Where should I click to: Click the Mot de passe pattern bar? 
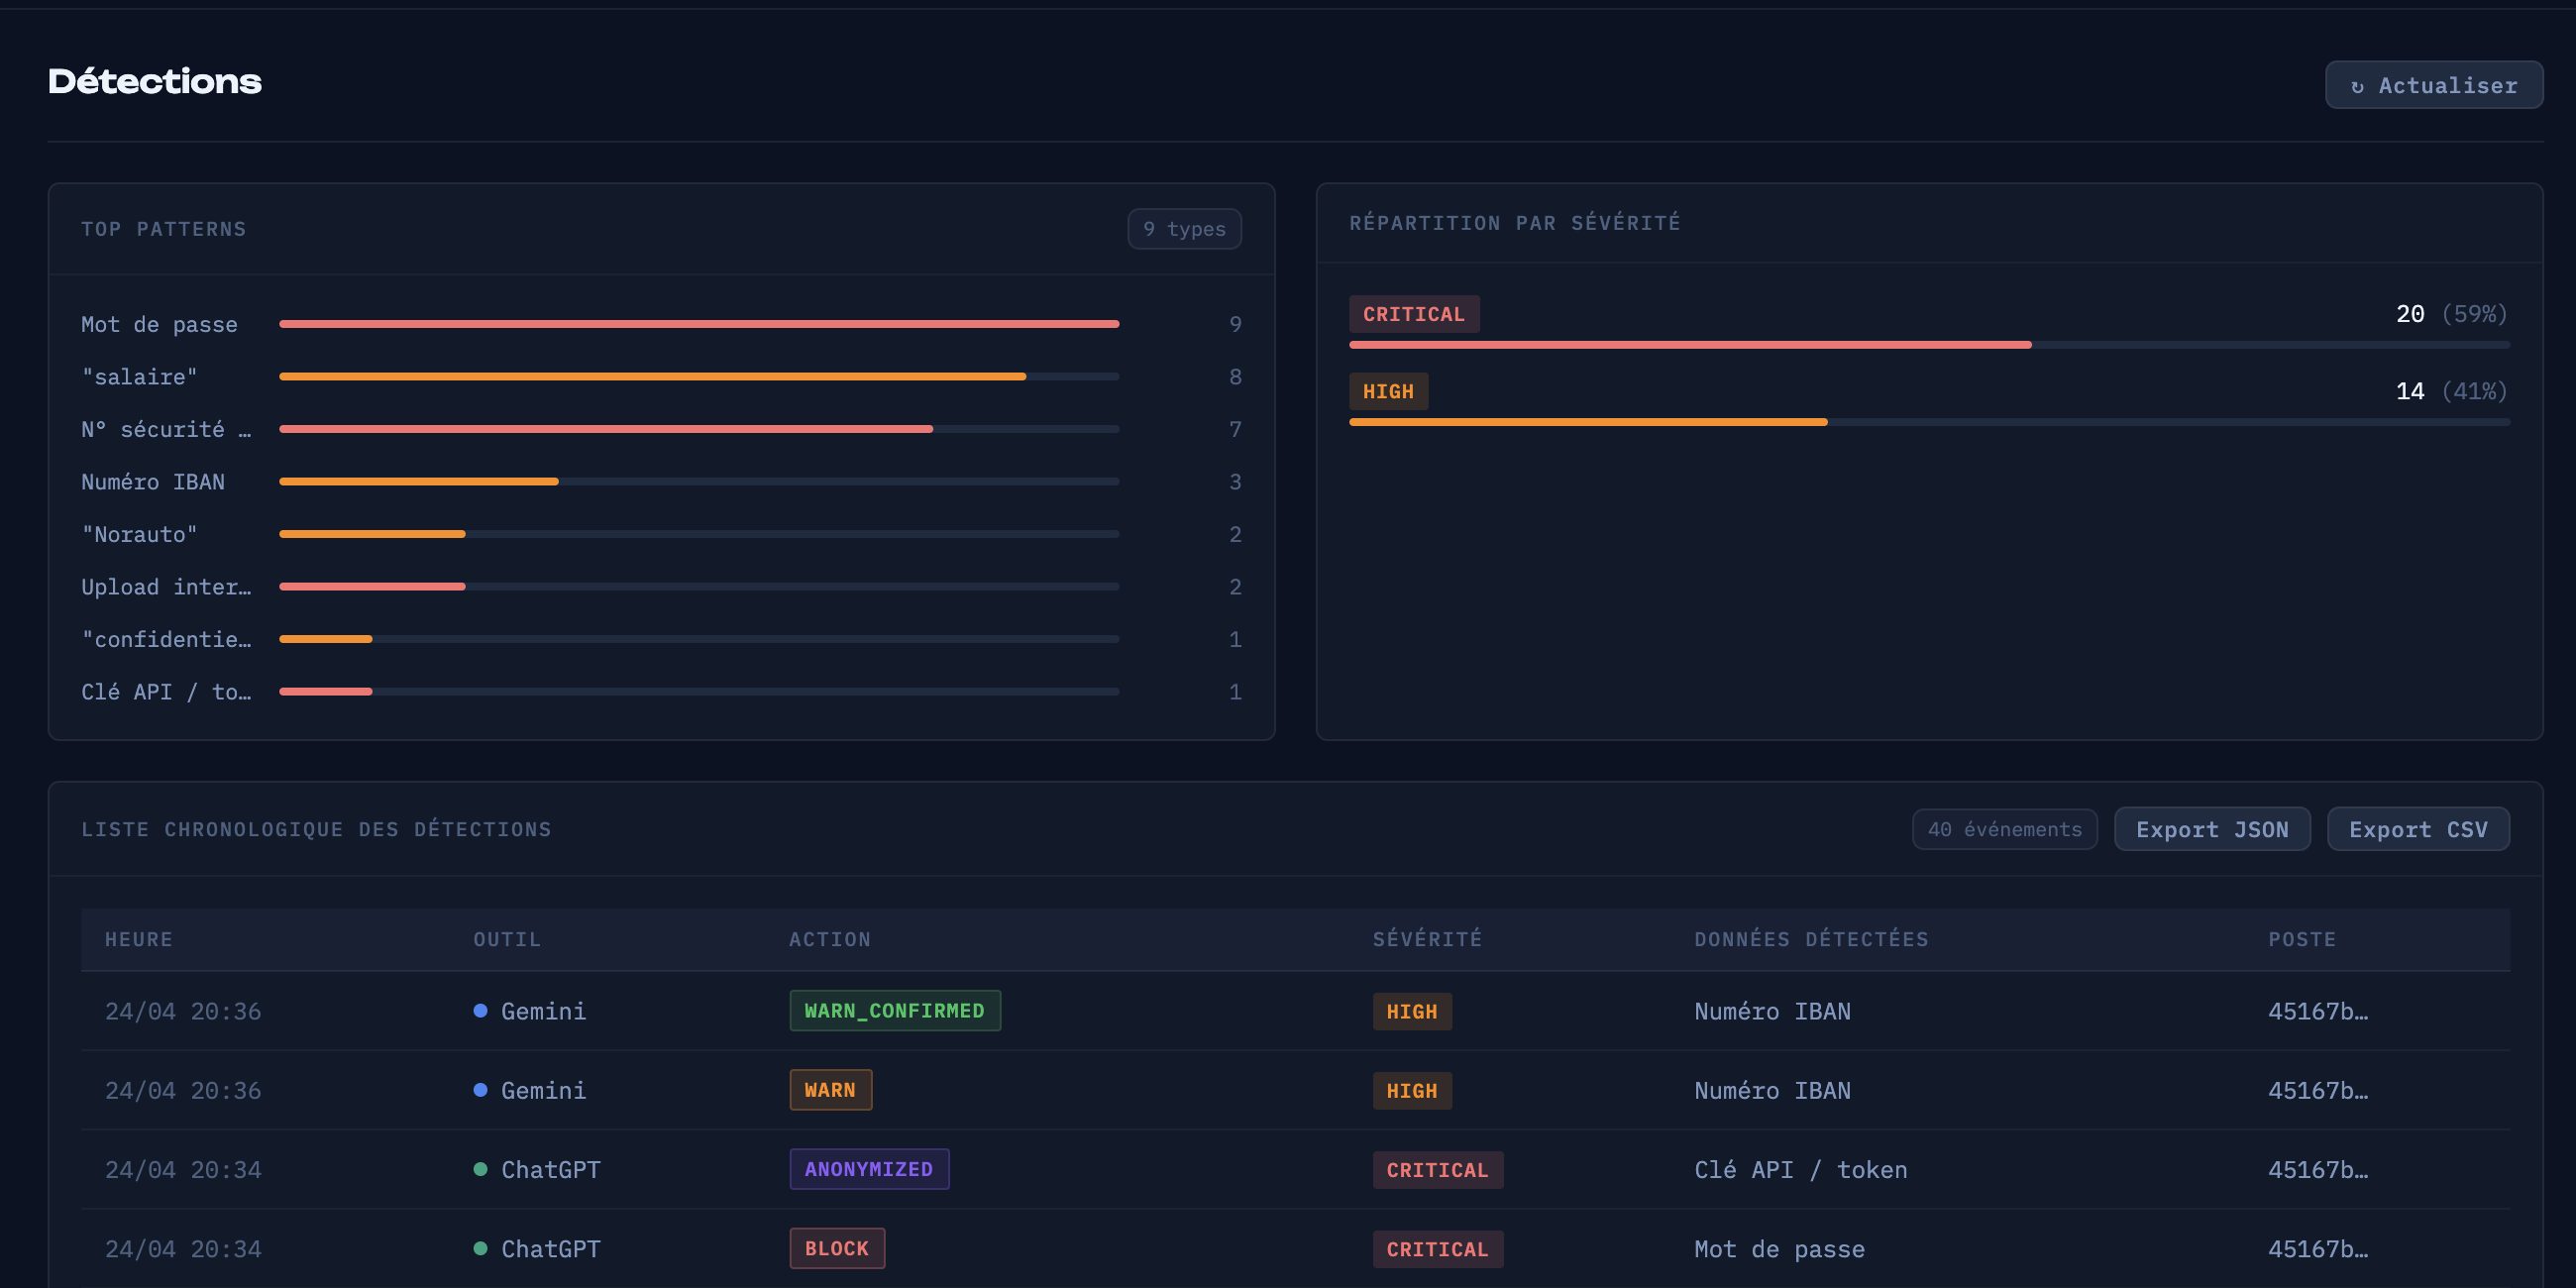point(699,324)
